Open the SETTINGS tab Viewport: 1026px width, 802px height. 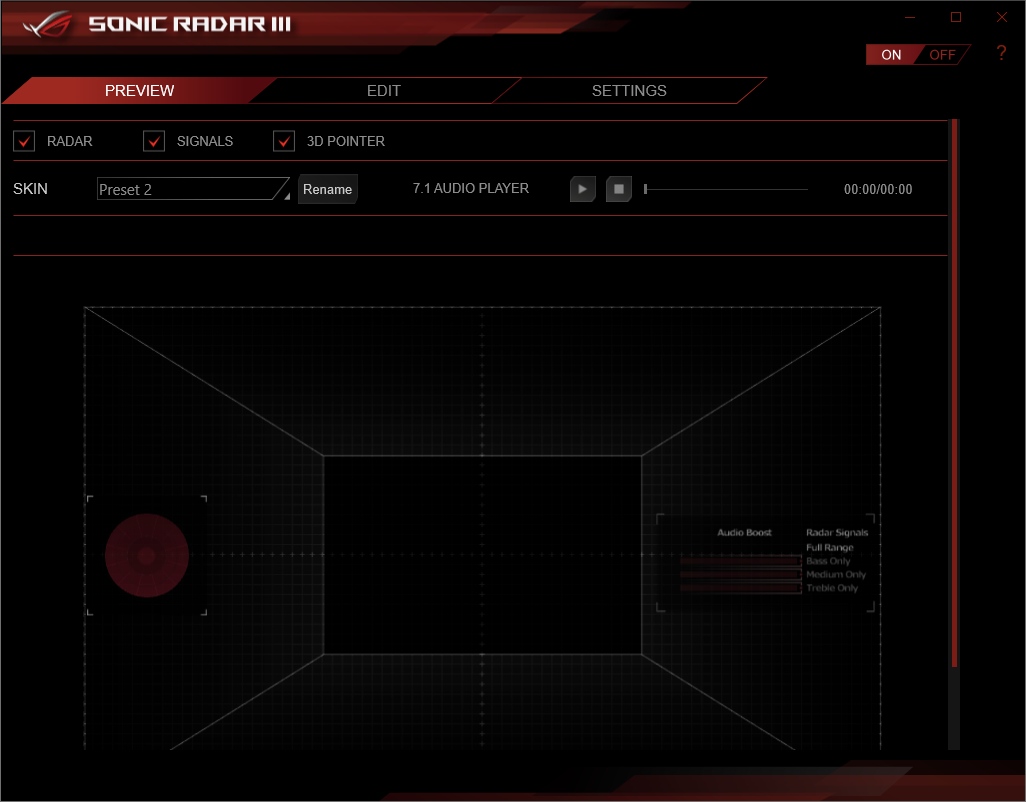(629, 90)
